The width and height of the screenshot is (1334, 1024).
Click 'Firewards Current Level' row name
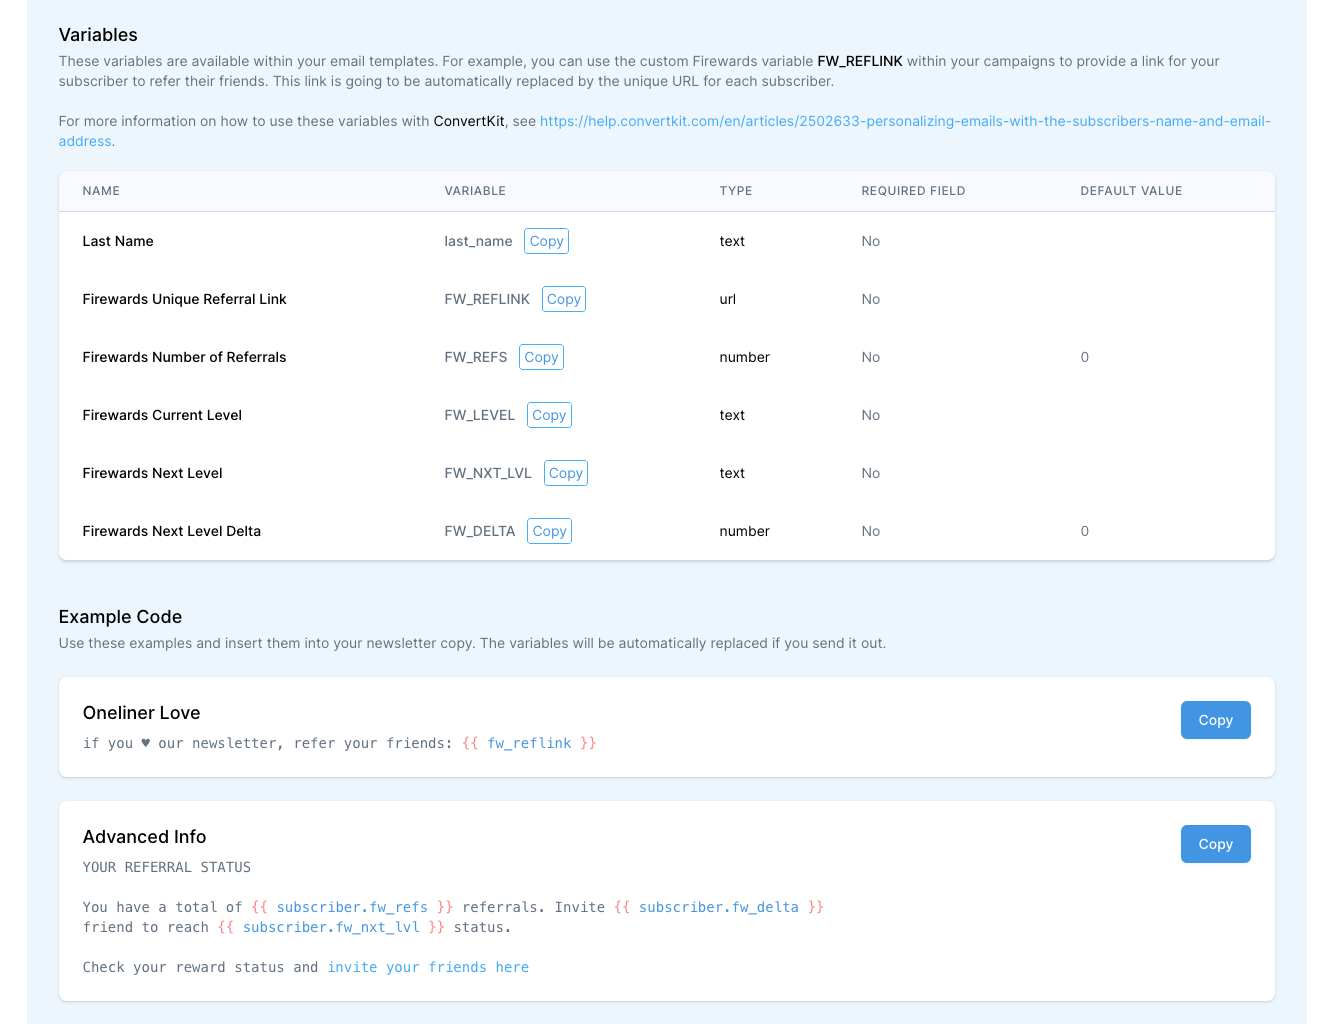(x=162, y=415)
